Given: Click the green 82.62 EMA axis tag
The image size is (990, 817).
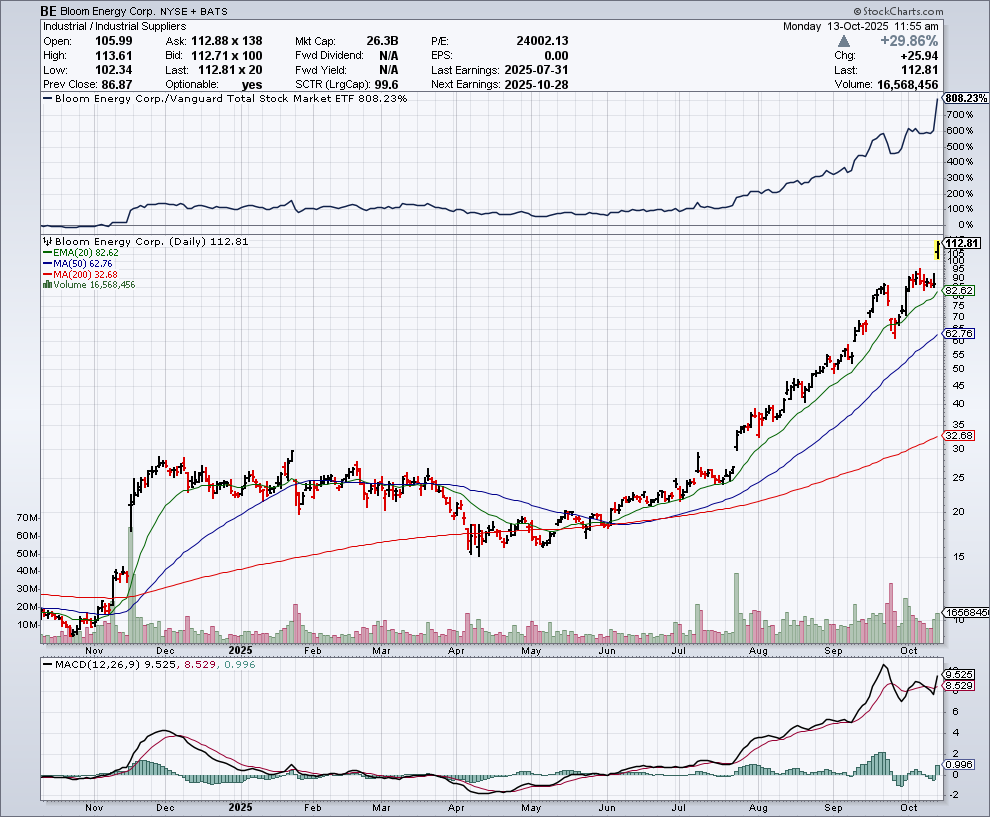Looking at the screenshot, I should tap(958, 290).
